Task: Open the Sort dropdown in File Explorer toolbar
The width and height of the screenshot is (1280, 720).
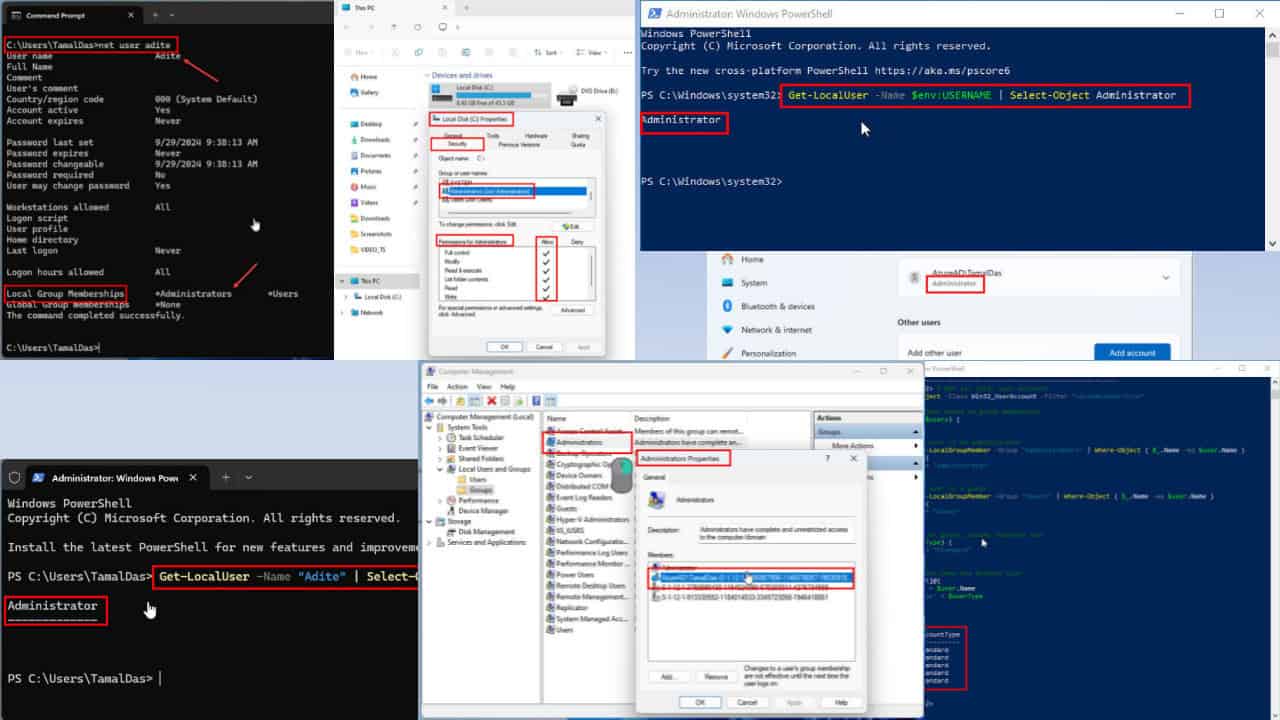Action: point(547,52)
